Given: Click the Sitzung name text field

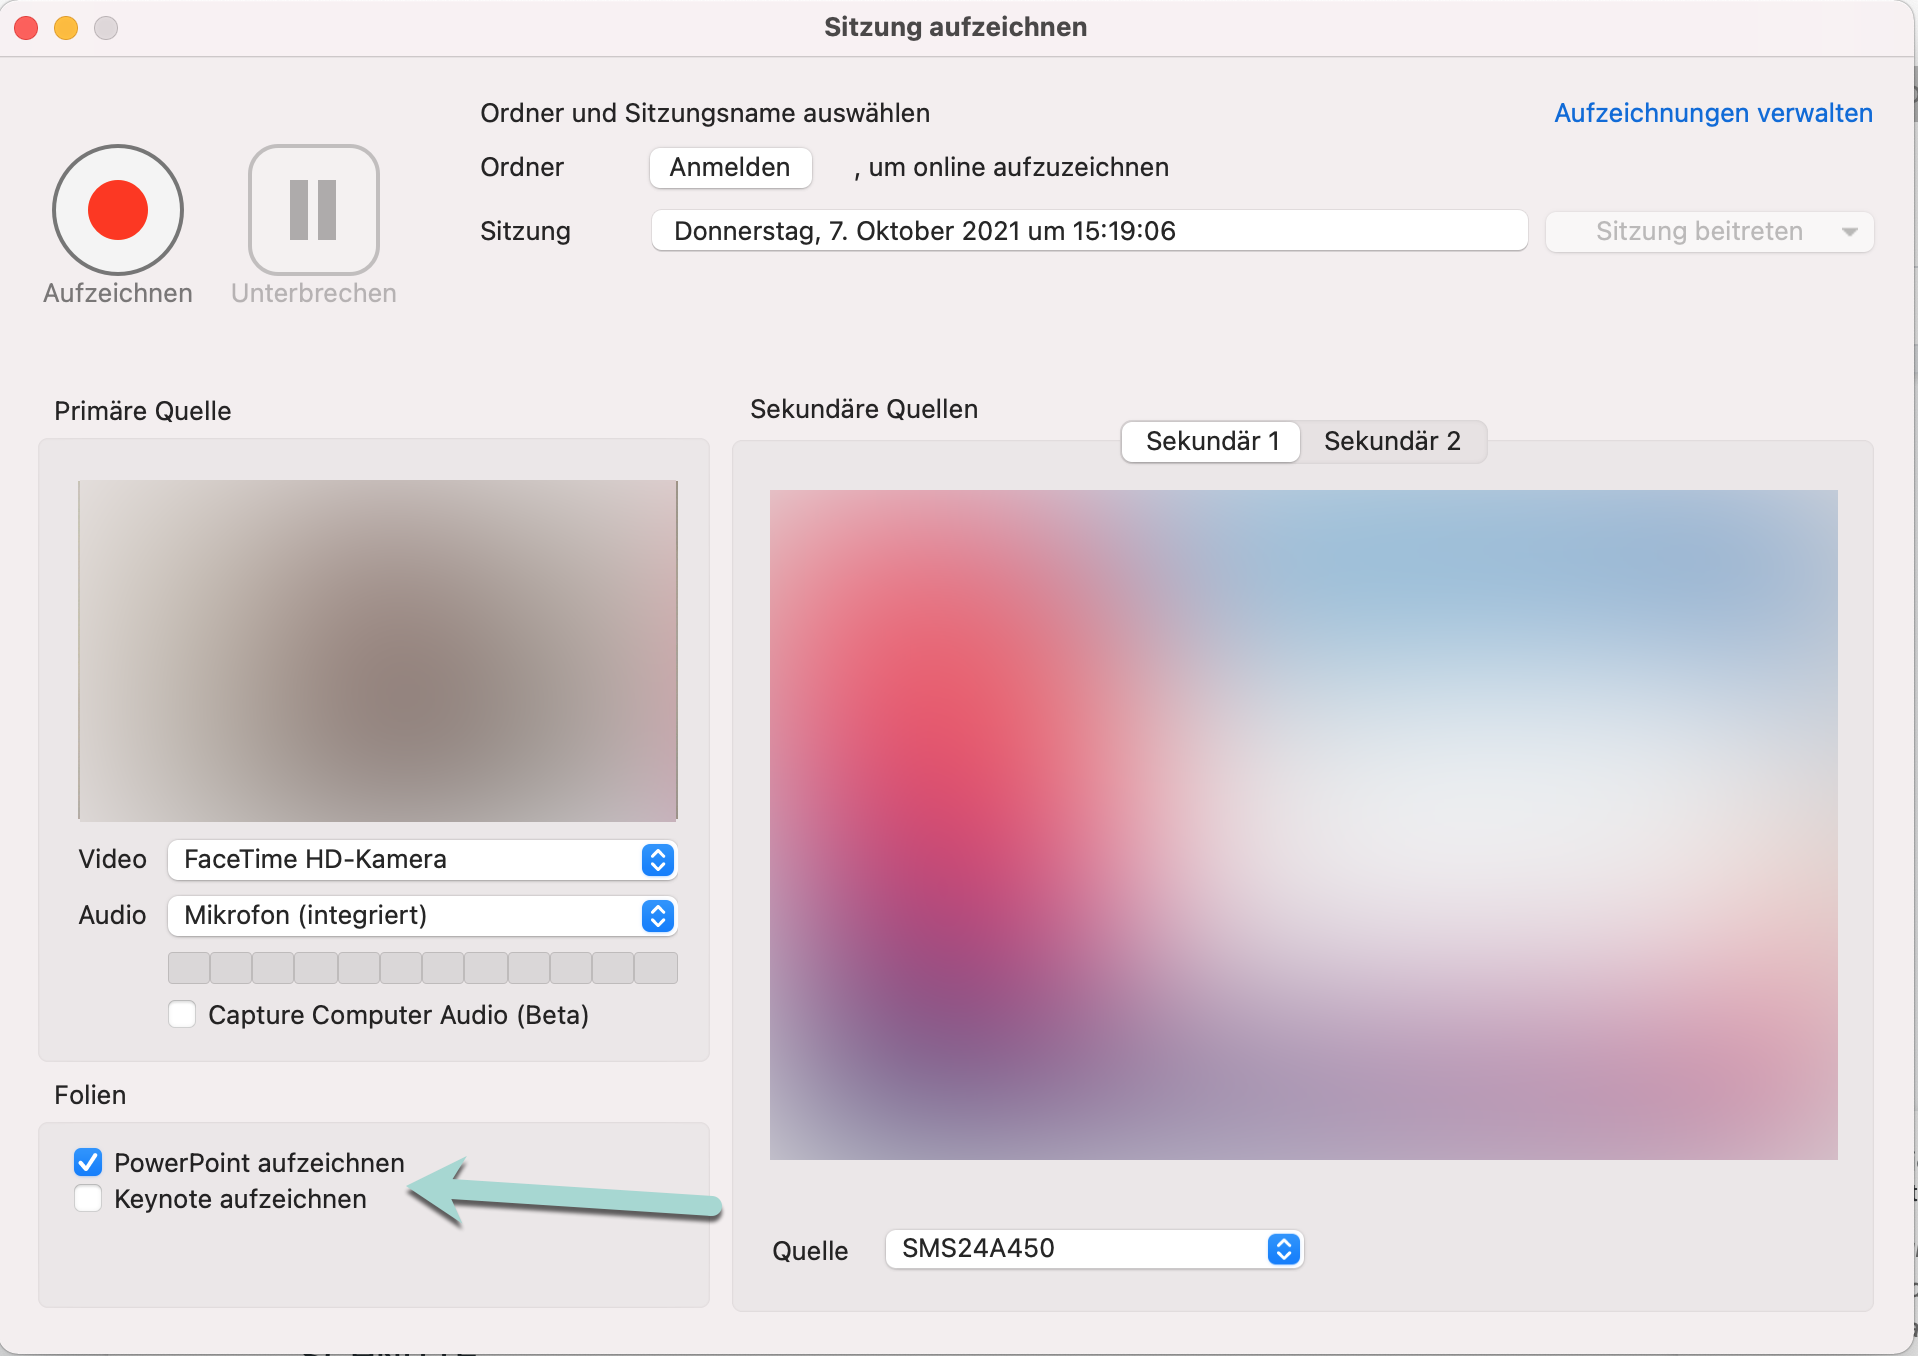Looking at the screenshot, I should (1088, 231).
